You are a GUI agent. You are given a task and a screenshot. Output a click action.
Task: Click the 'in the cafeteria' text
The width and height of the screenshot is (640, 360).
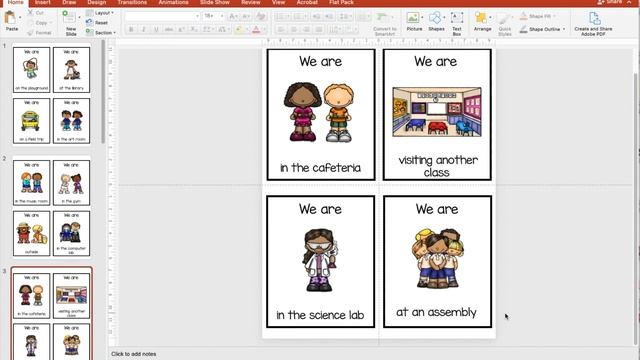pyautogui.click(x=320, y=168)
